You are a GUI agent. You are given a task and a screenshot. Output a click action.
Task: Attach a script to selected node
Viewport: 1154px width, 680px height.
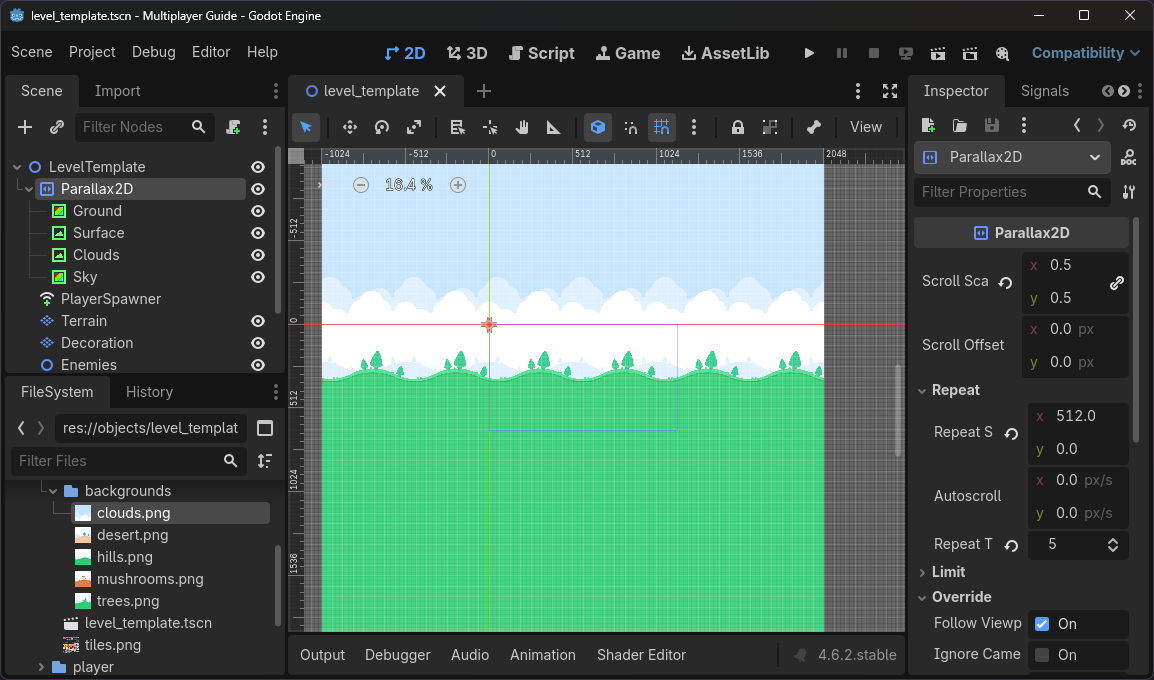[x=233, y=127]
